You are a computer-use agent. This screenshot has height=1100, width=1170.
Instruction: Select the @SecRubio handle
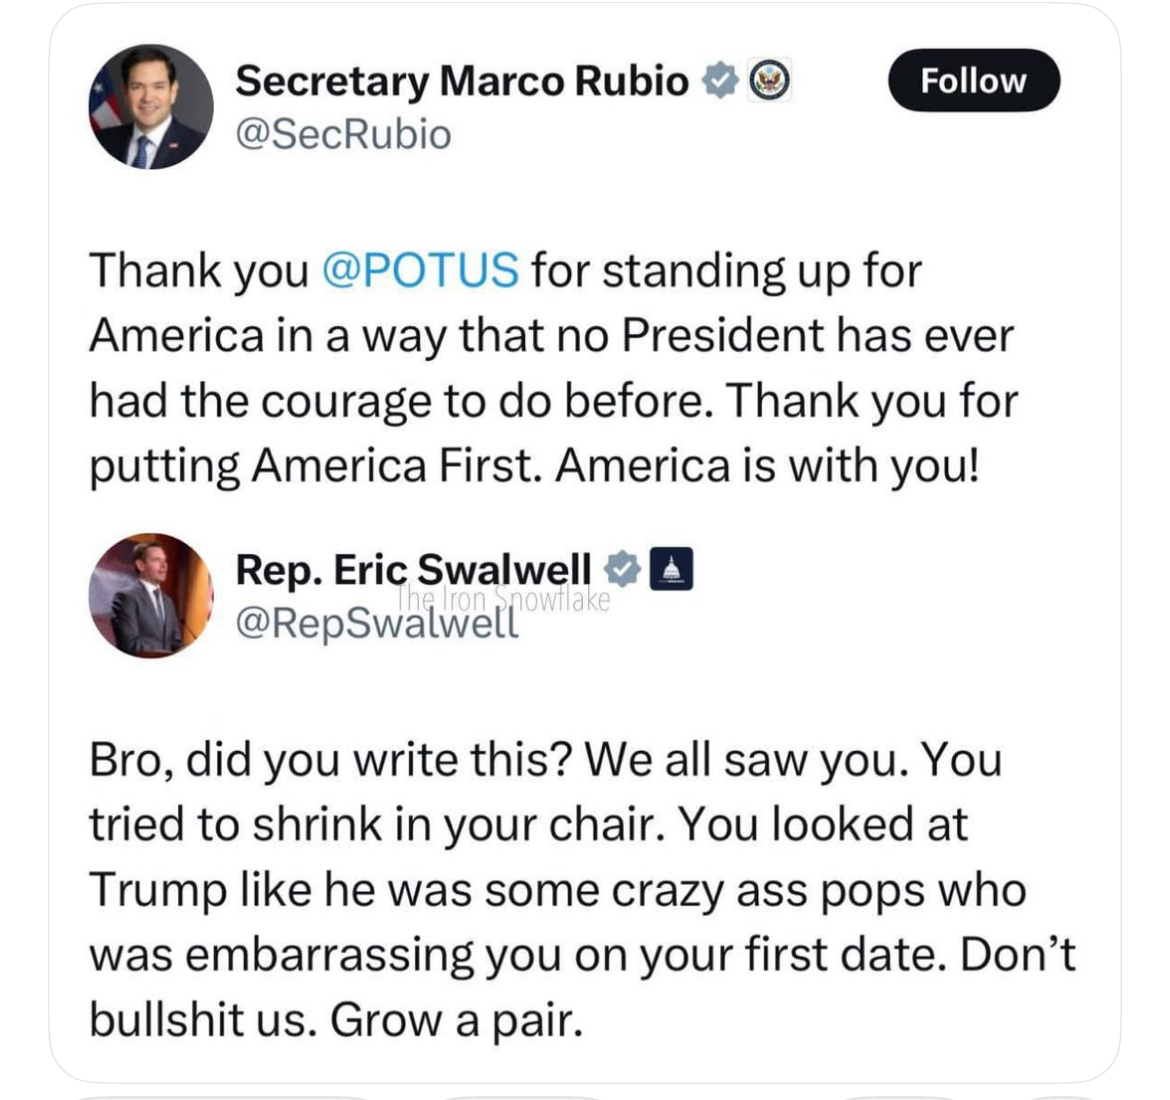343,134
